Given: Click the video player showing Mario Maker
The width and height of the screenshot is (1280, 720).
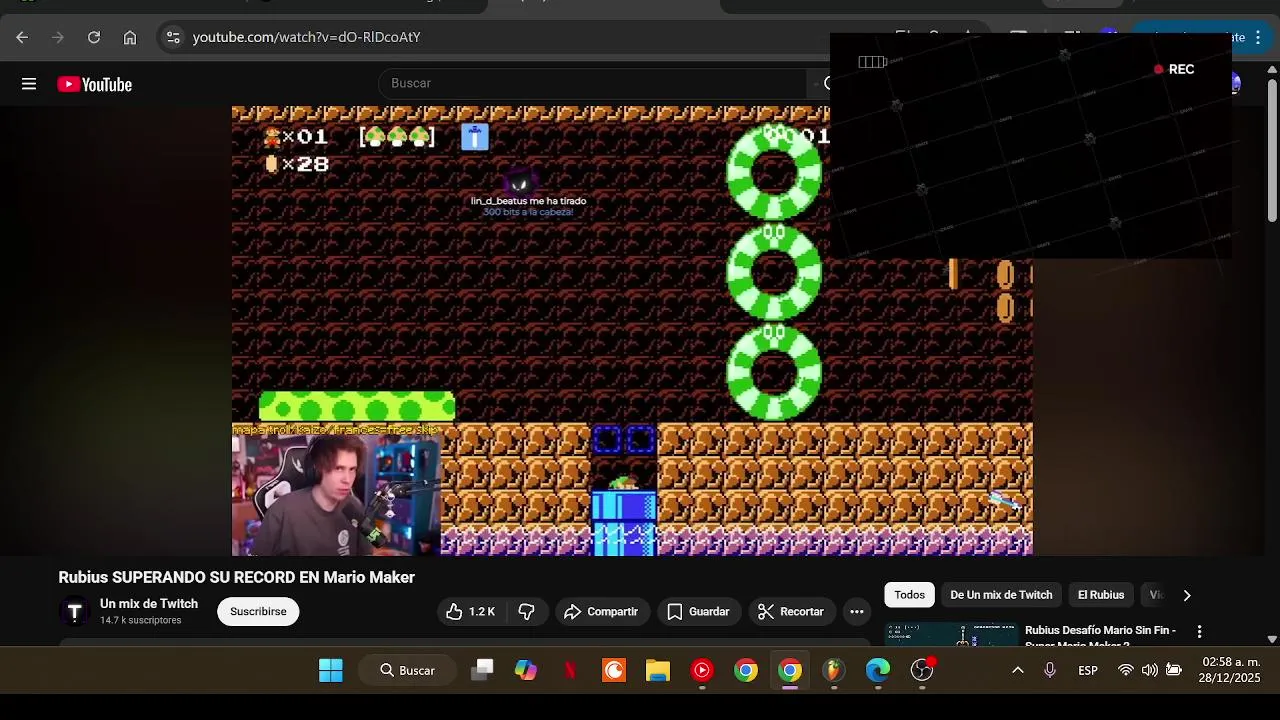Looking at the screenshot, I should [632, 330].
